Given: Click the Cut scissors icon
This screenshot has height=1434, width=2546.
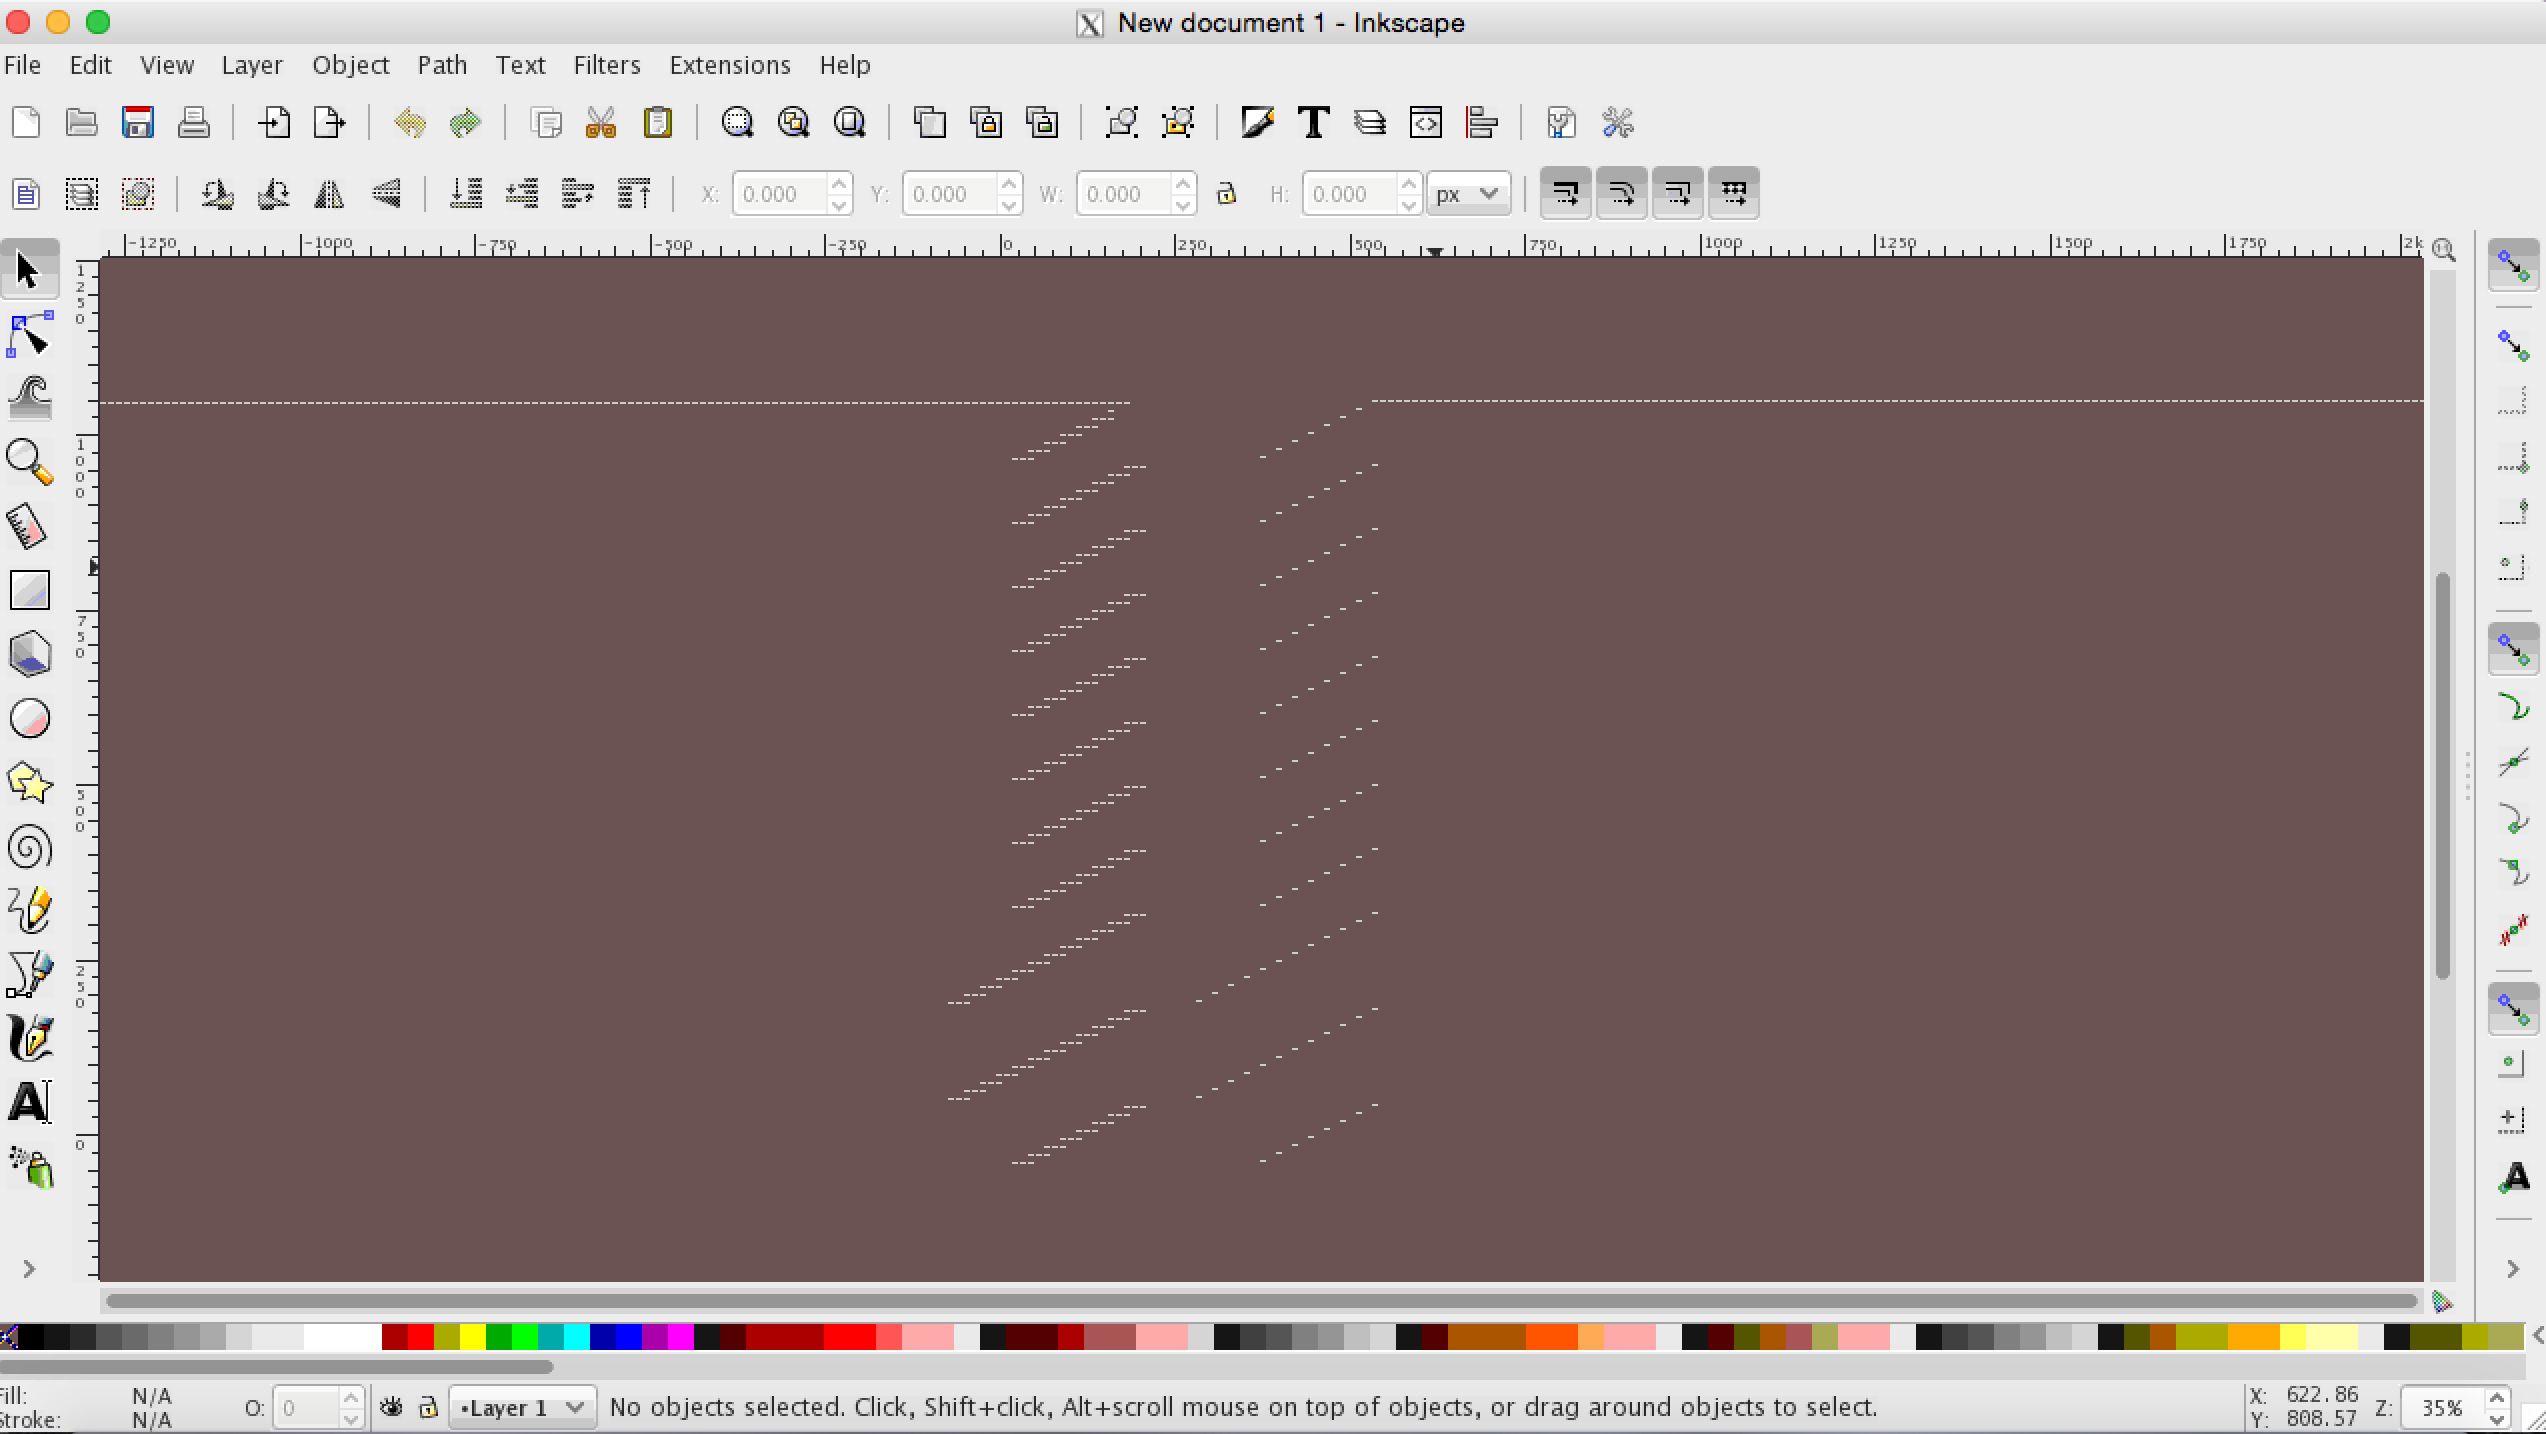Looking at the screenshot, I should pos(601,123).
